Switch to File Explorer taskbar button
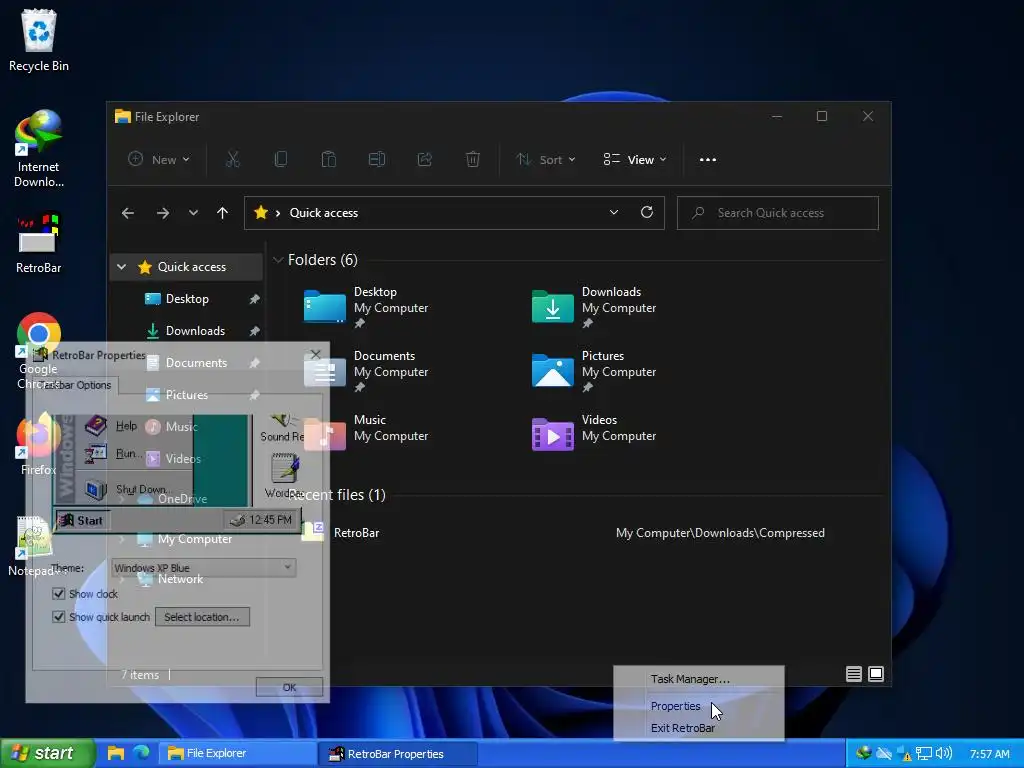The height and width of the screenshot is (768, 1024). tap(238, 754)
